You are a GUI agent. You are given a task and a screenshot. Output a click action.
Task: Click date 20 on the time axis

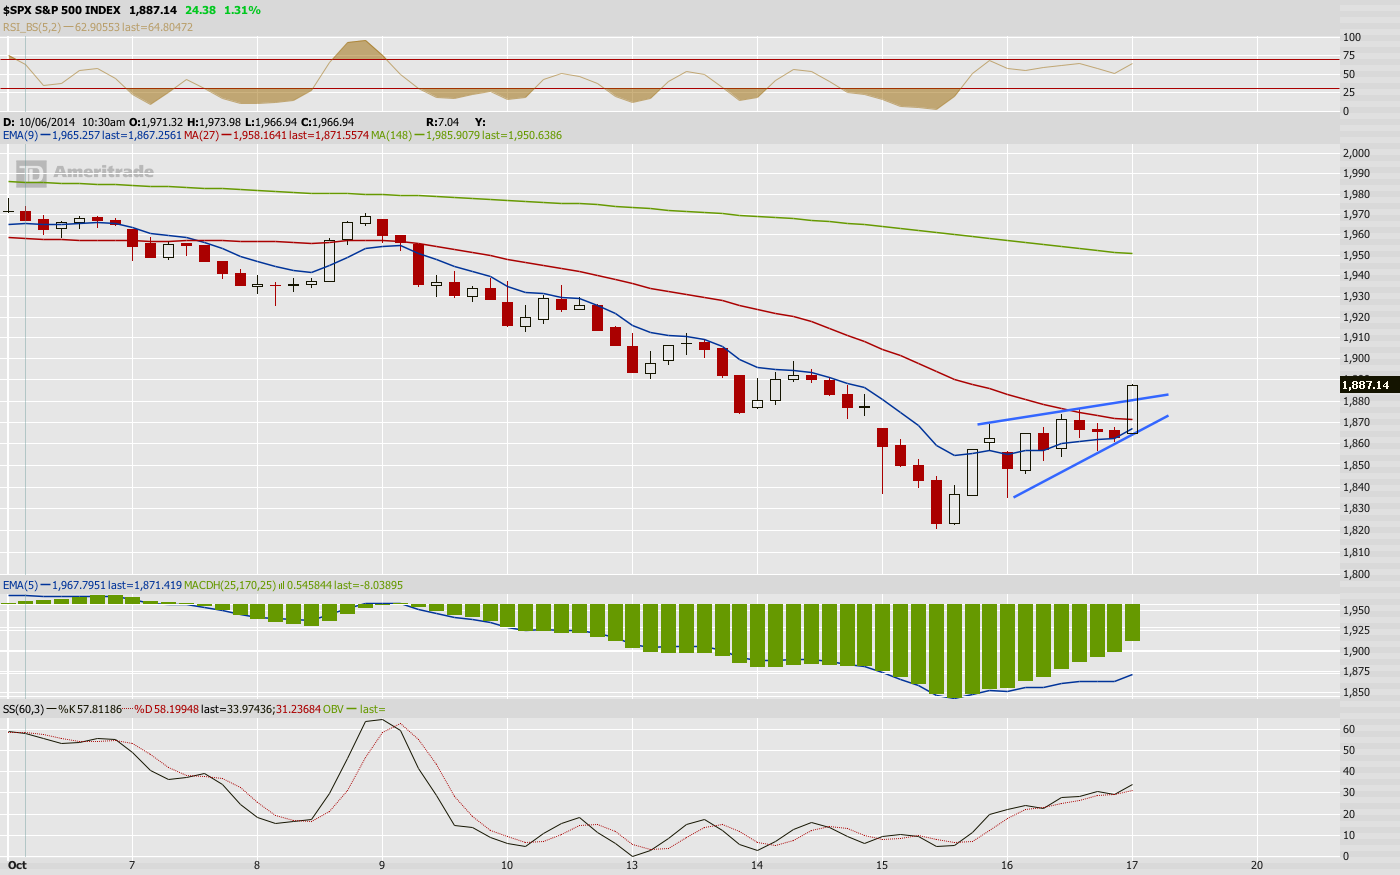tap(1257, 865)
